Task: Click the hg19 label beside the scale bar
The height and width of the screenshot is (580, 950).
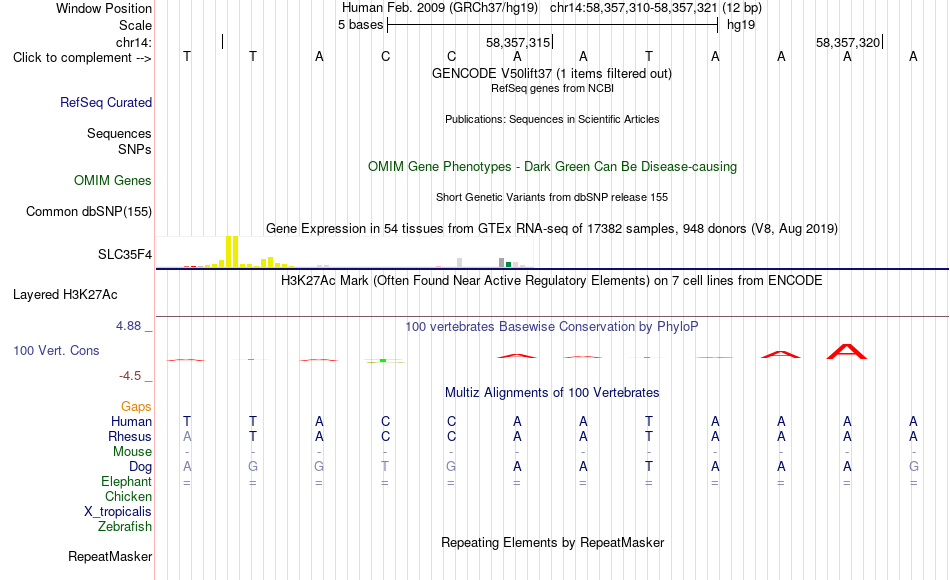Action: (x=741, y=25)
